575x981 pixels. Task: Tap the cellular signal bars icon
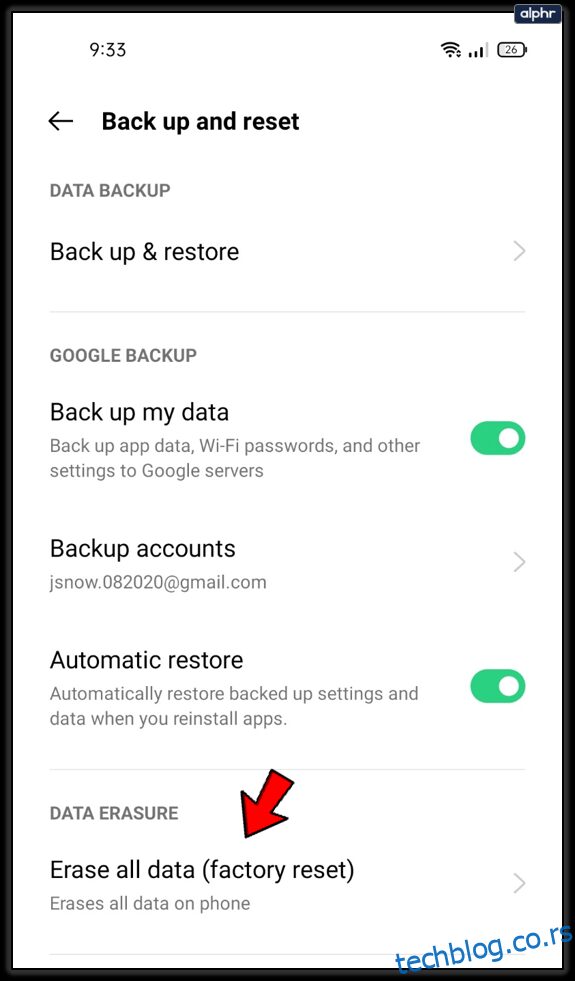coord(479,51)
